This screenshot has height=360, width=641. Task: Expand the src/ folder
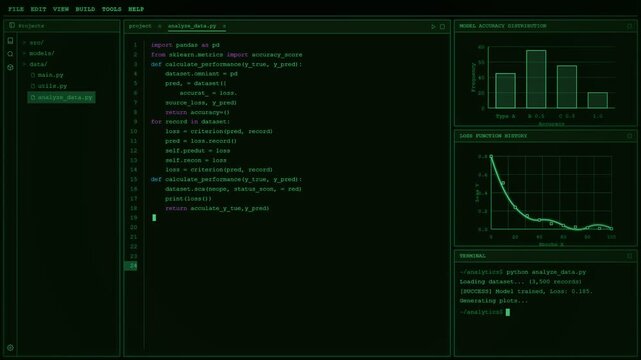pyautogui.click(x=25, y=42)
